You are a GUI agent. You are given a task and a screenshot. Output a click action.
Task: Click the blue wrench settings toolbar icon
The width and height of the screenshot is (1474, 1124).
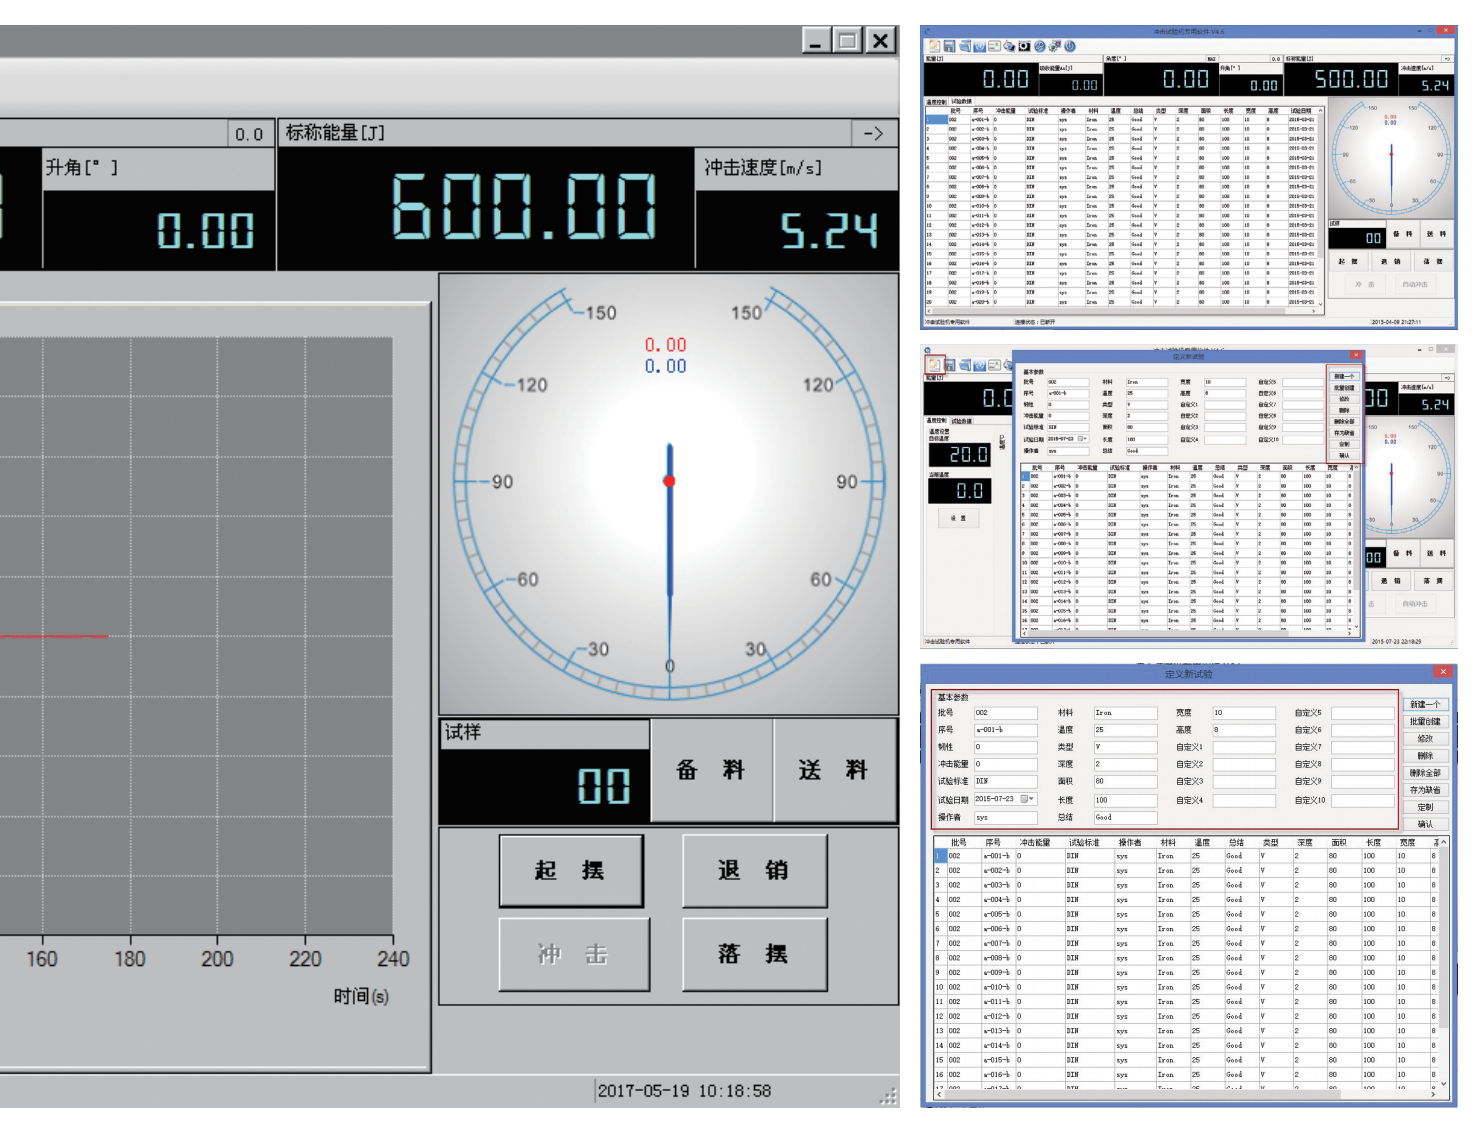coord(1040,46)
